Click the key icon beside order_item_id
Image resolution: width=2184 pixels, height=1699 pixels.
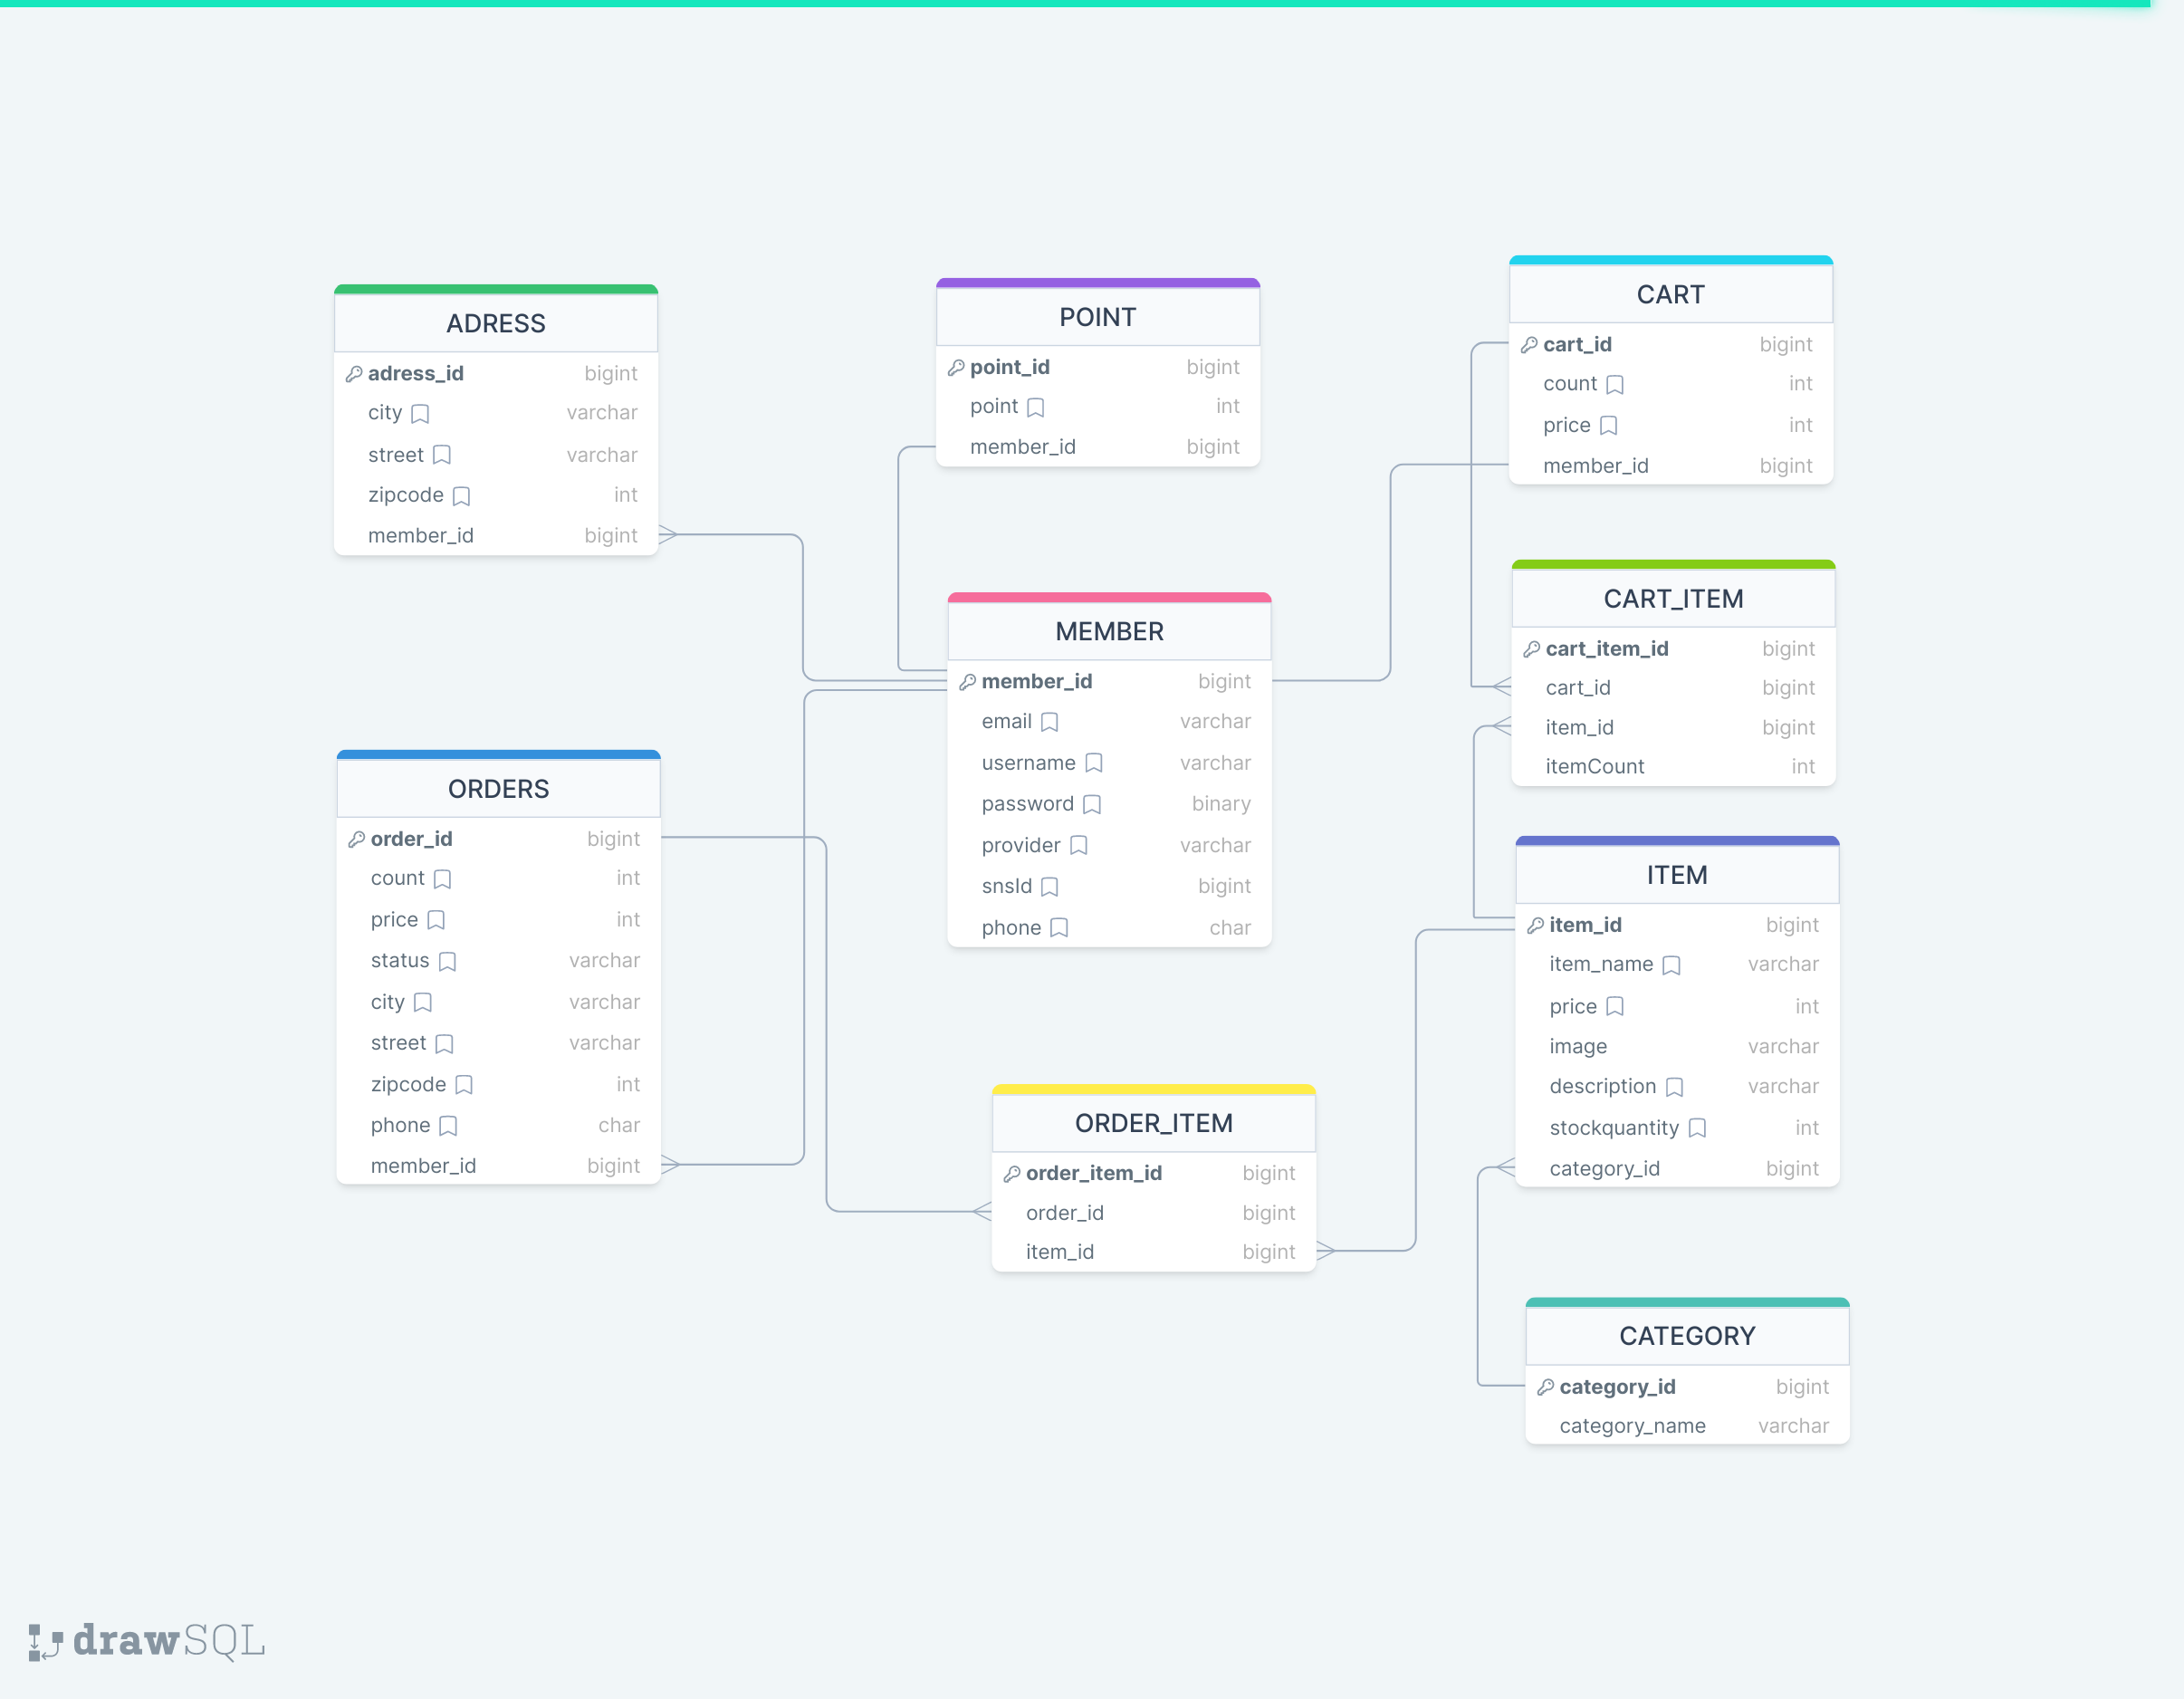click(x=1012, y=1174)
